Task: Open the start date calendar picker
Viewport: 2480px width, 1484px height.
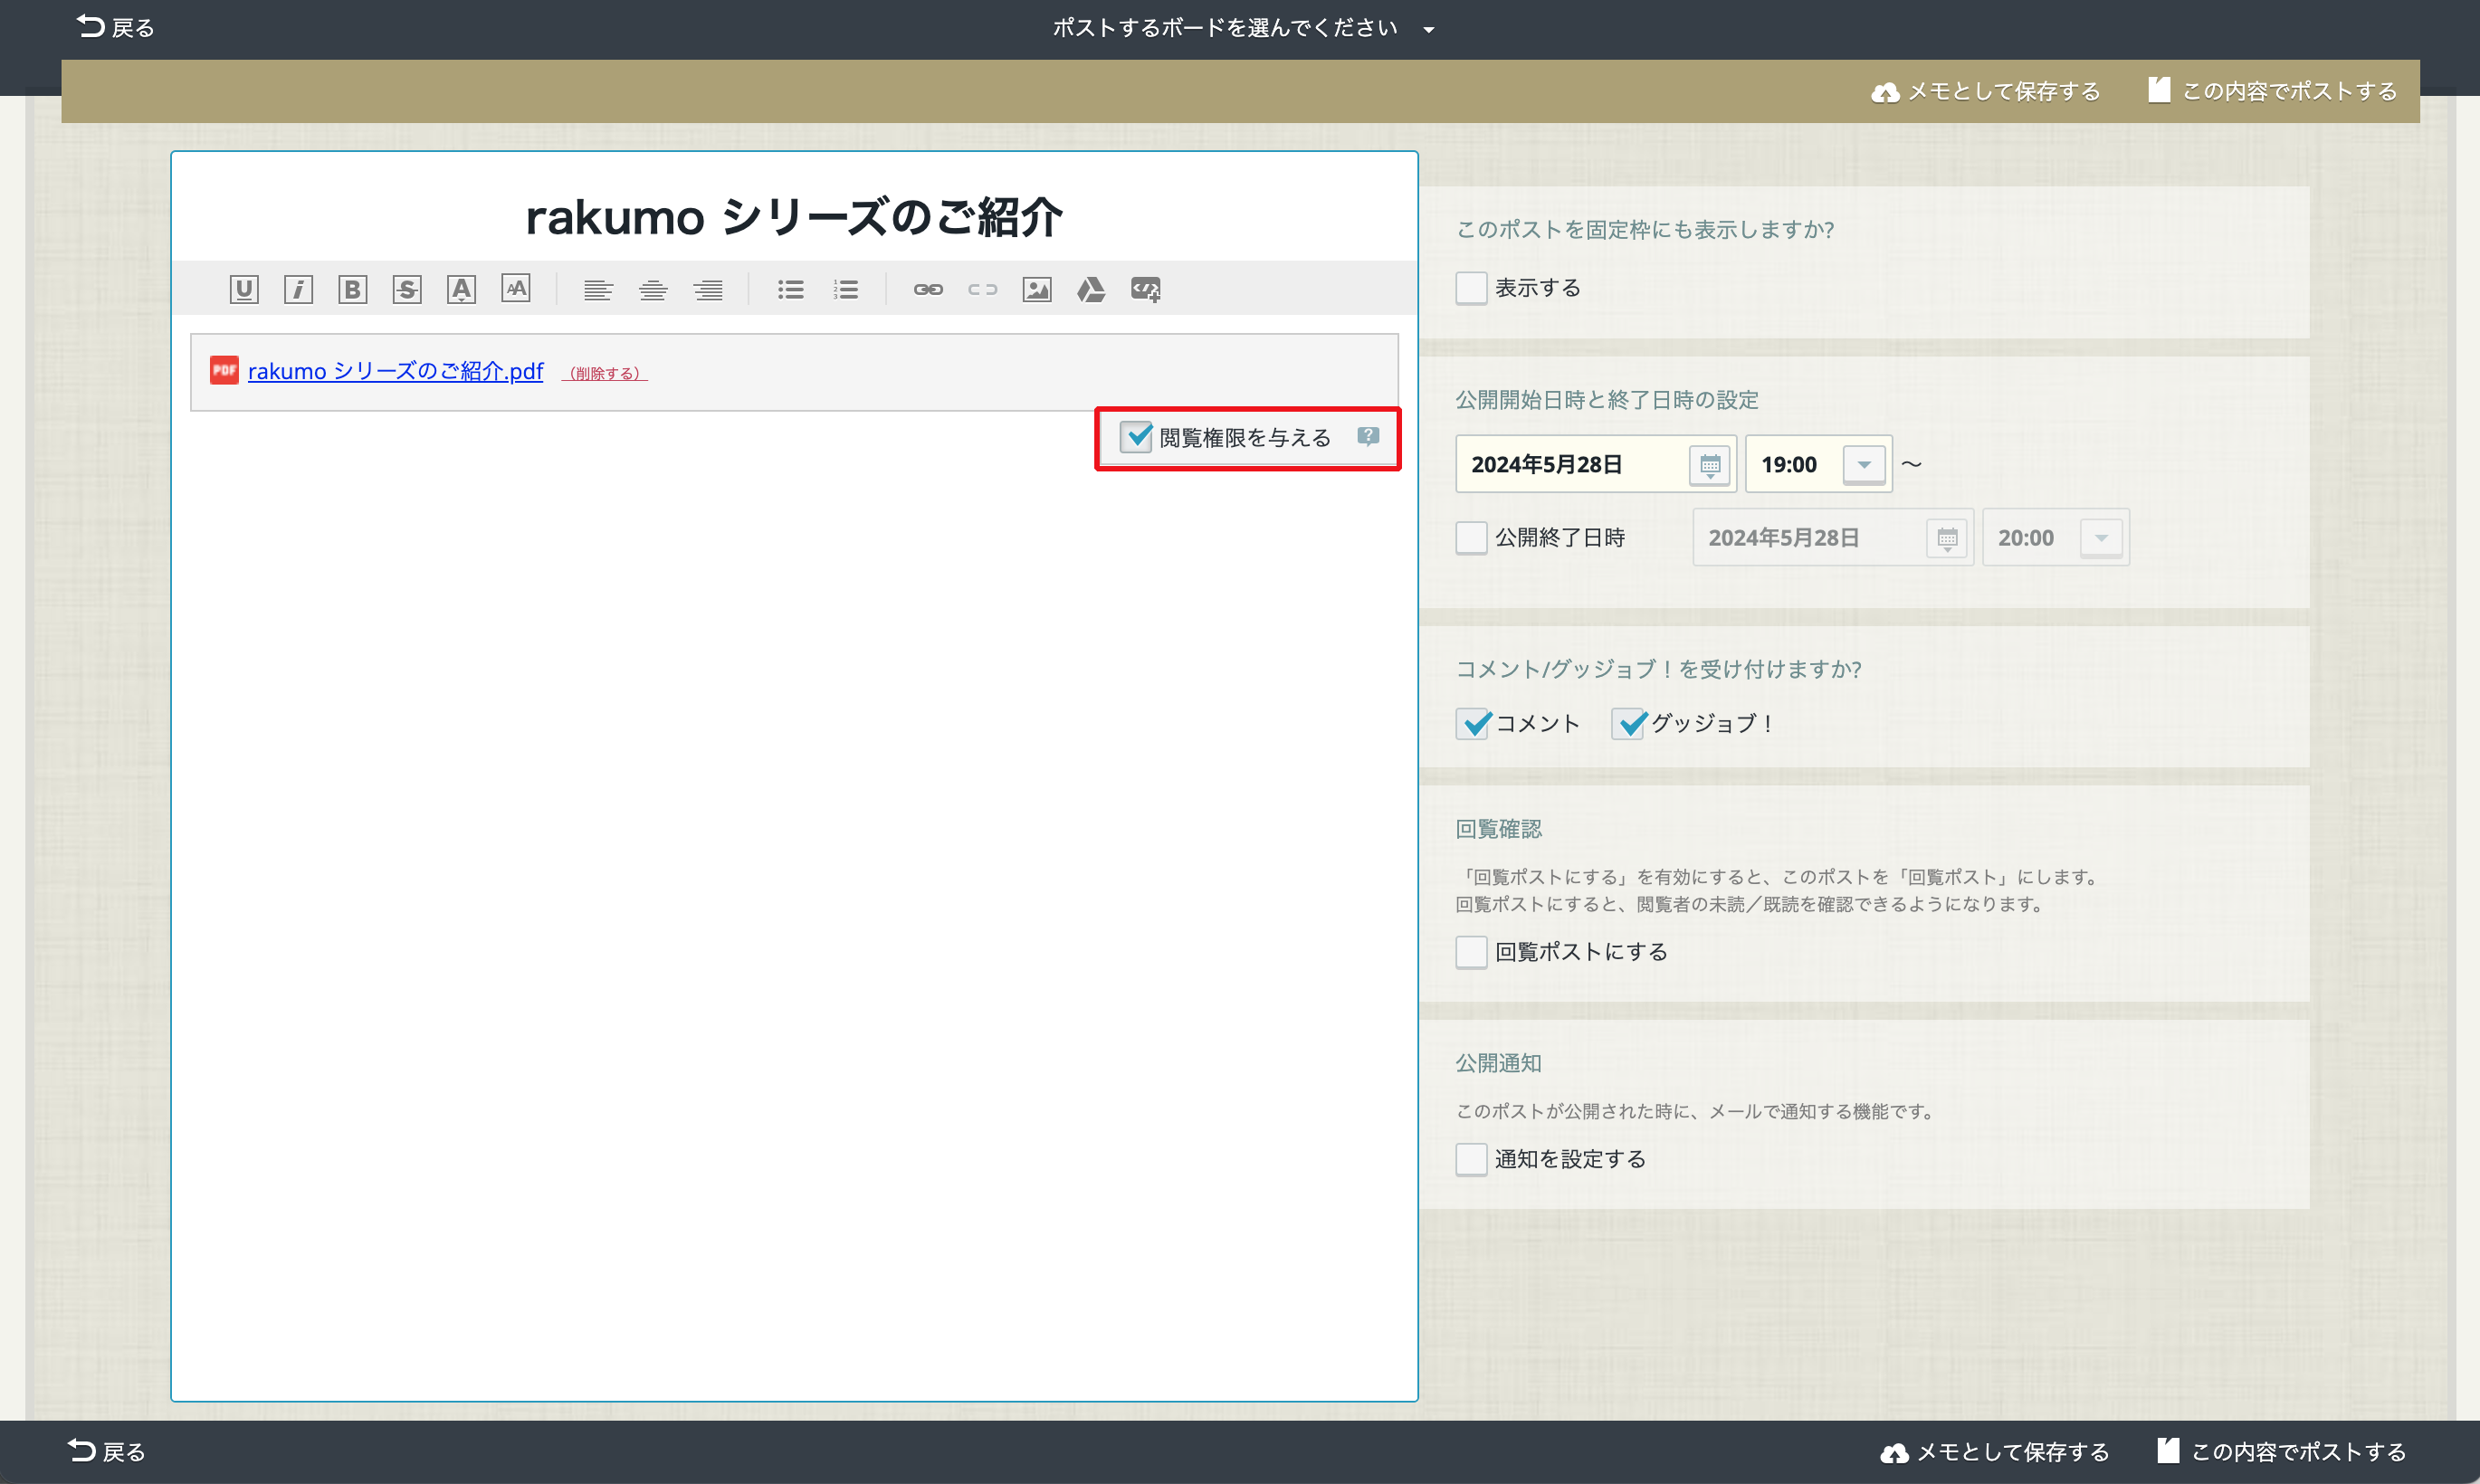Action: point(1710,465)
